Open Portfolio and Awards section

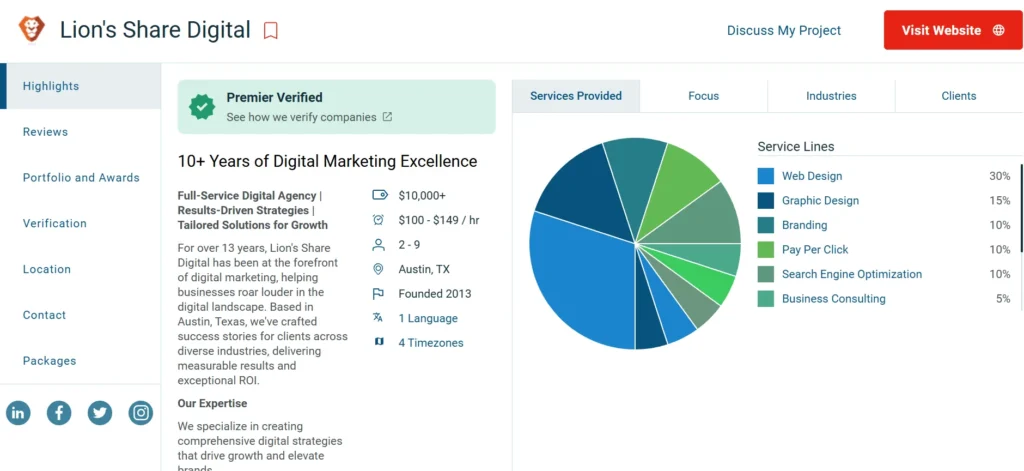81,178
